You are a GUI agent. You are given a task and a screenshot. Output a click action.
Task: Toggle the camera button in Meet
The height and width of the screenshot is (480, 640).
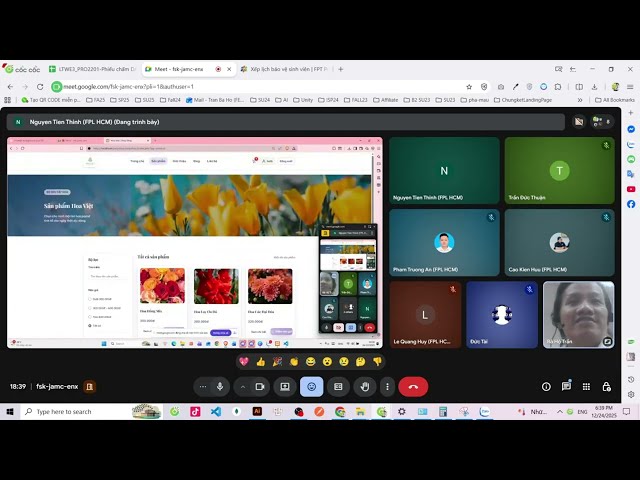coord(260,387)
